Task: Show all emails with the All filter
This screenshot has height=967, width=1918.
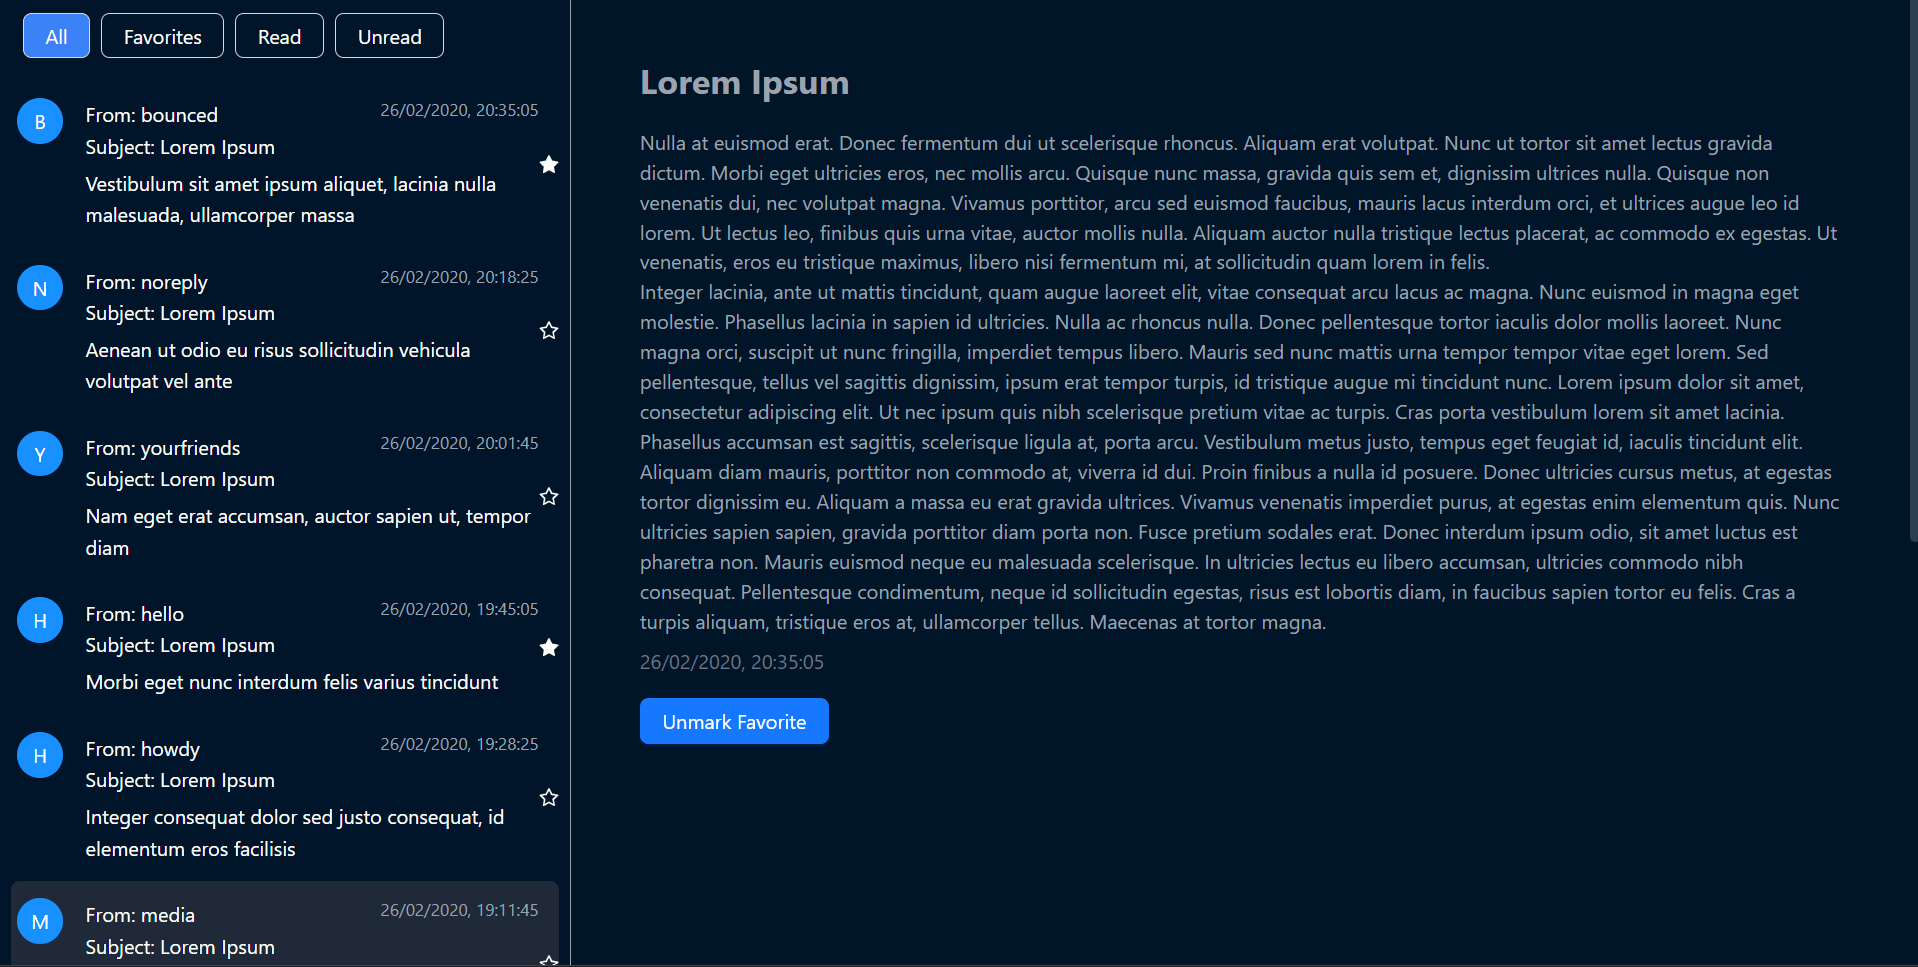Action: [56, 36]
